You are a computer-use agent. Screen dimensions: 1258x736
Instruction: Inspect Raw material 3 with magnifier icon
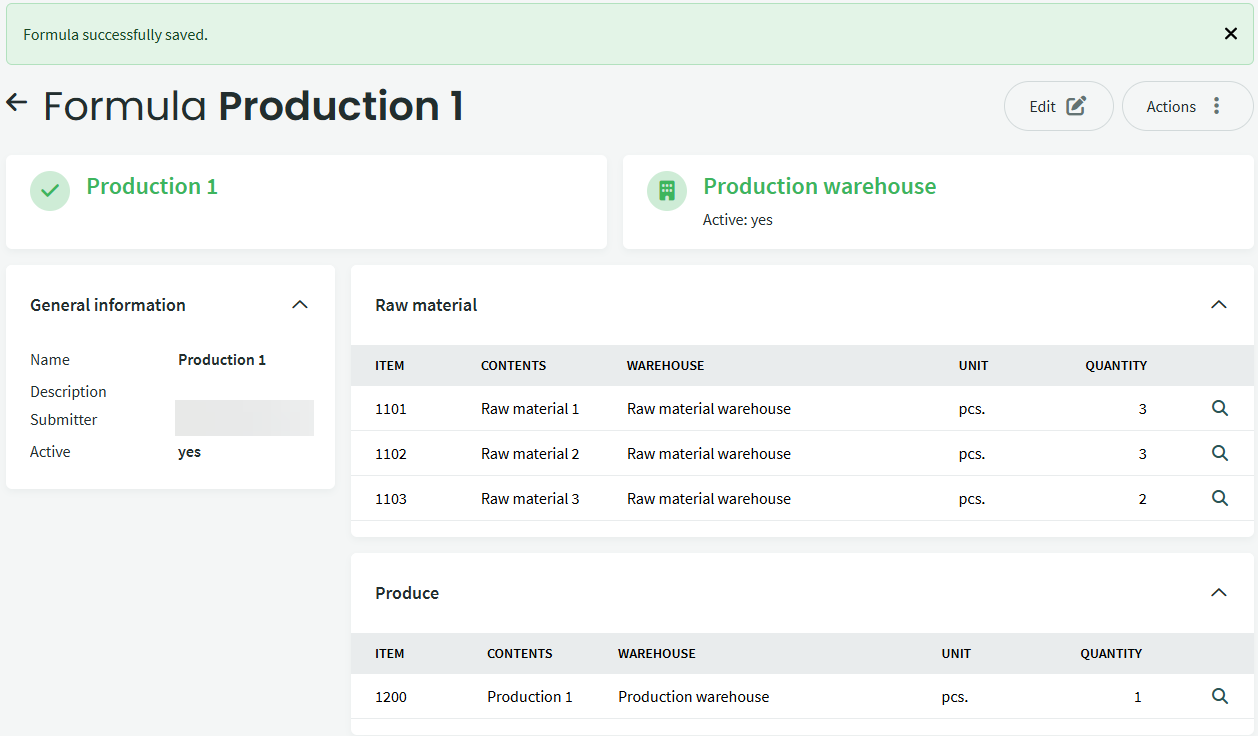[x=1219, y=498]
